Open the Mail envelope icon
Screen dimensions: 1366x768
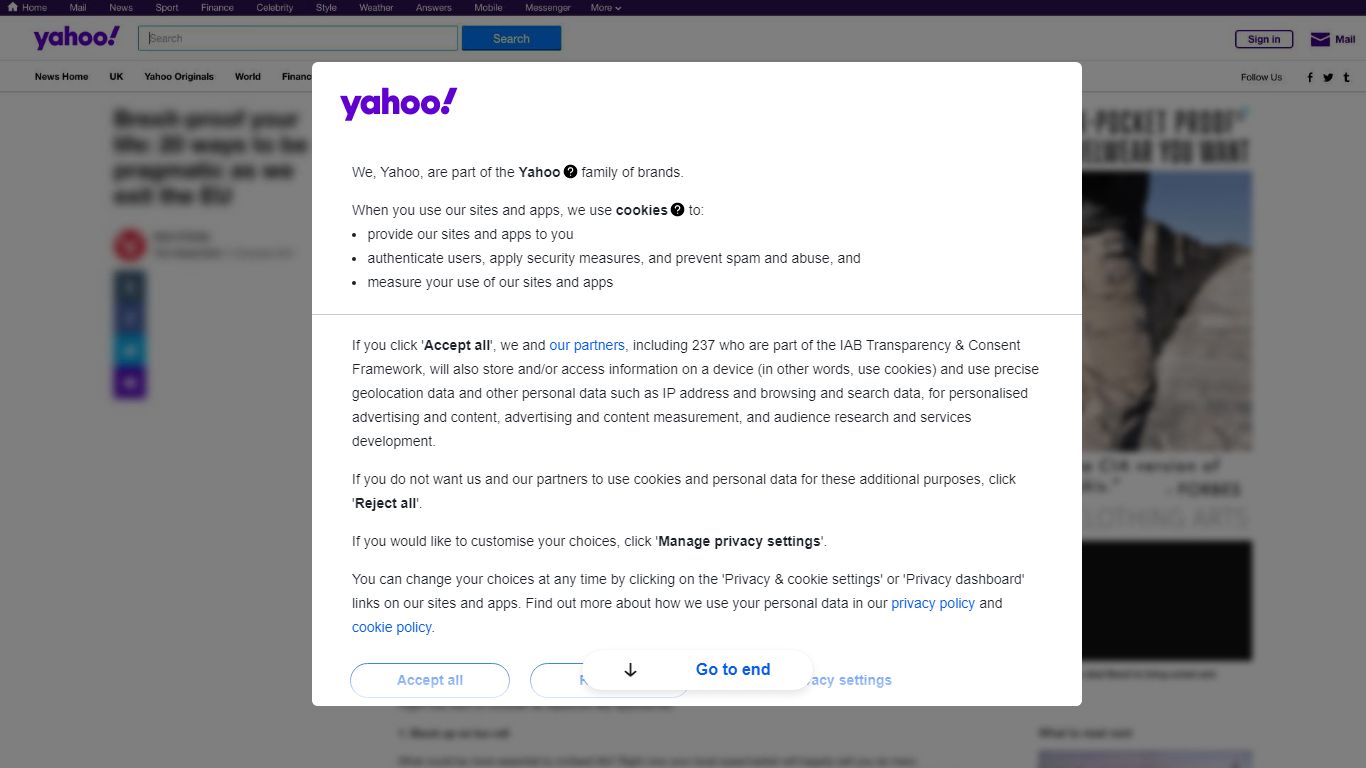pos(1320,39)
